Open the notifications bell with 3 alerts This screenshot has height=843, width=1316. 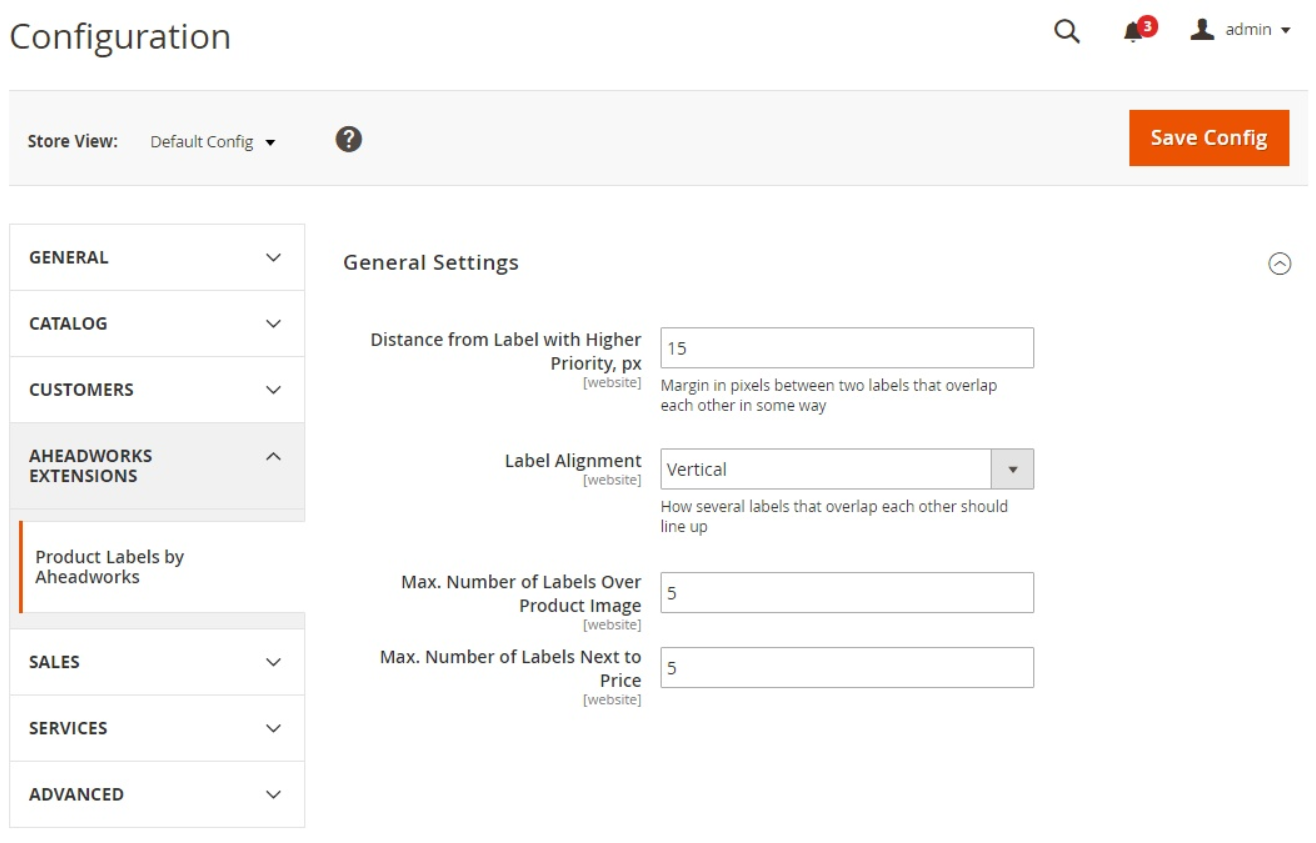click(1139, 30)
